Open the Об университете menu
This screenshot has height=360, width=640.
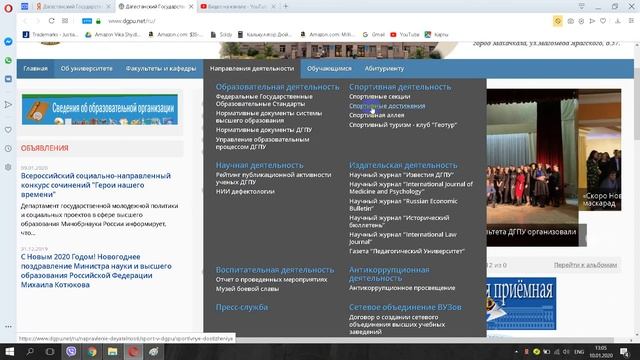pos(87,69)
